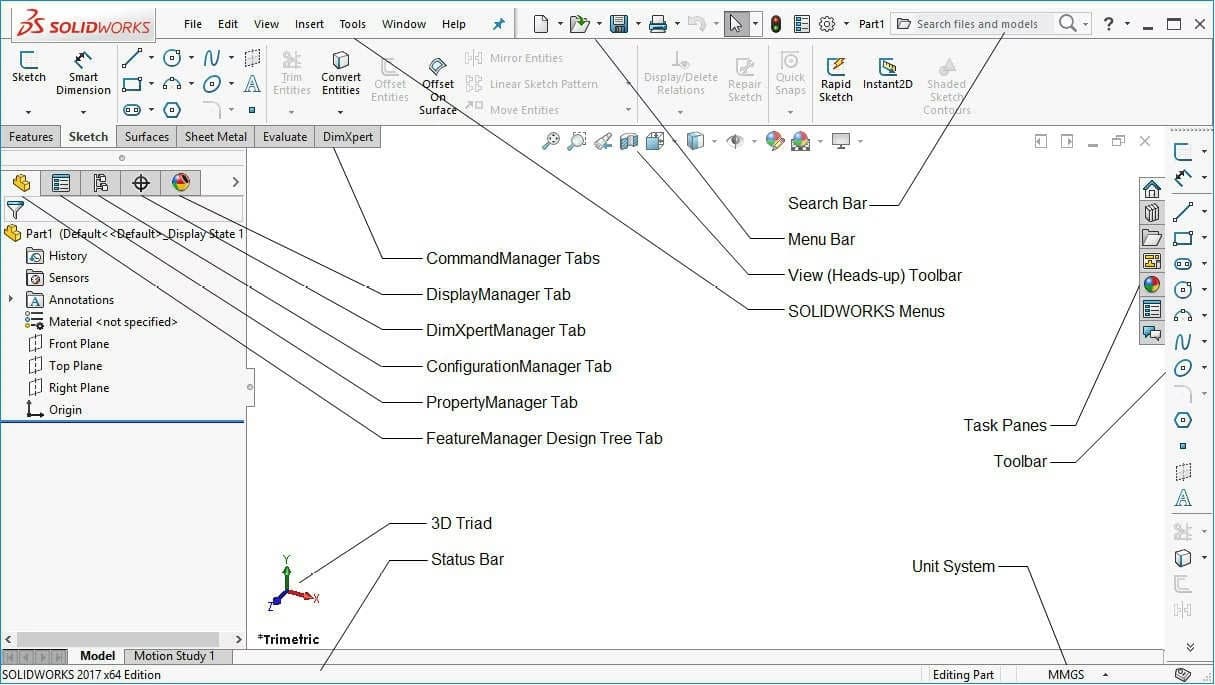
Task: Click Offset On Surface
Action: [x=437, y=85]
